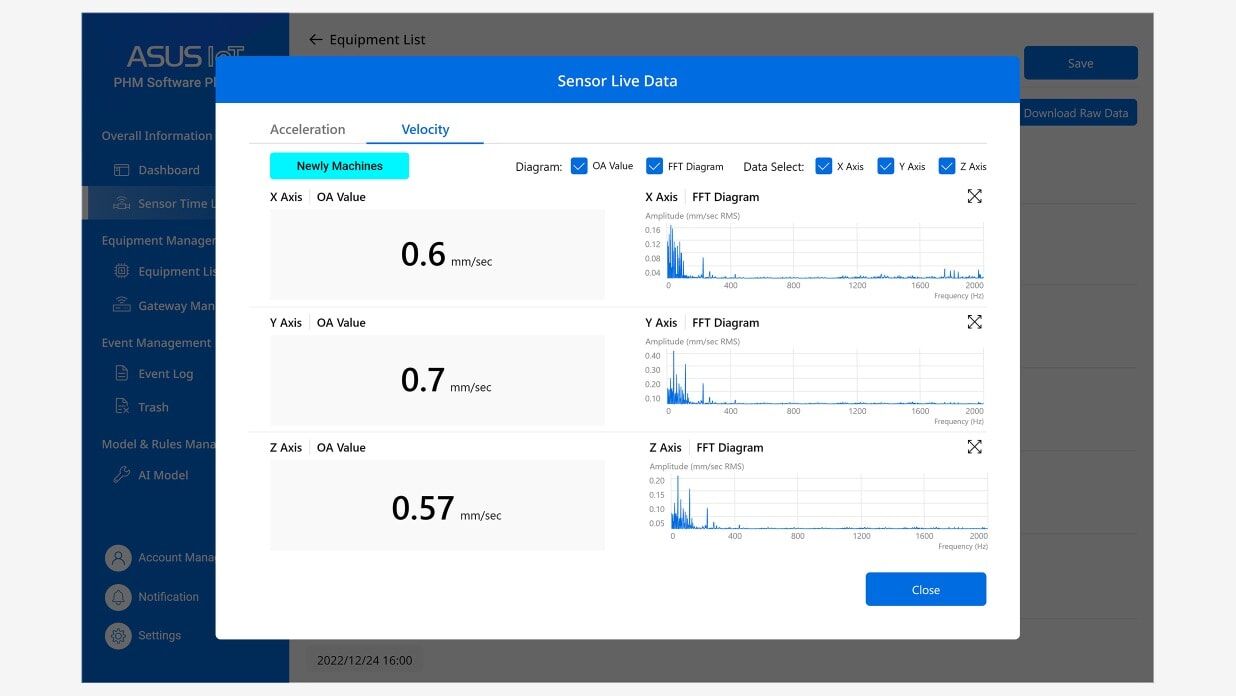1236x696 pixels.
Task: Open the Settings gear icon
Action: pyautogui.click(x=118, y=635)
